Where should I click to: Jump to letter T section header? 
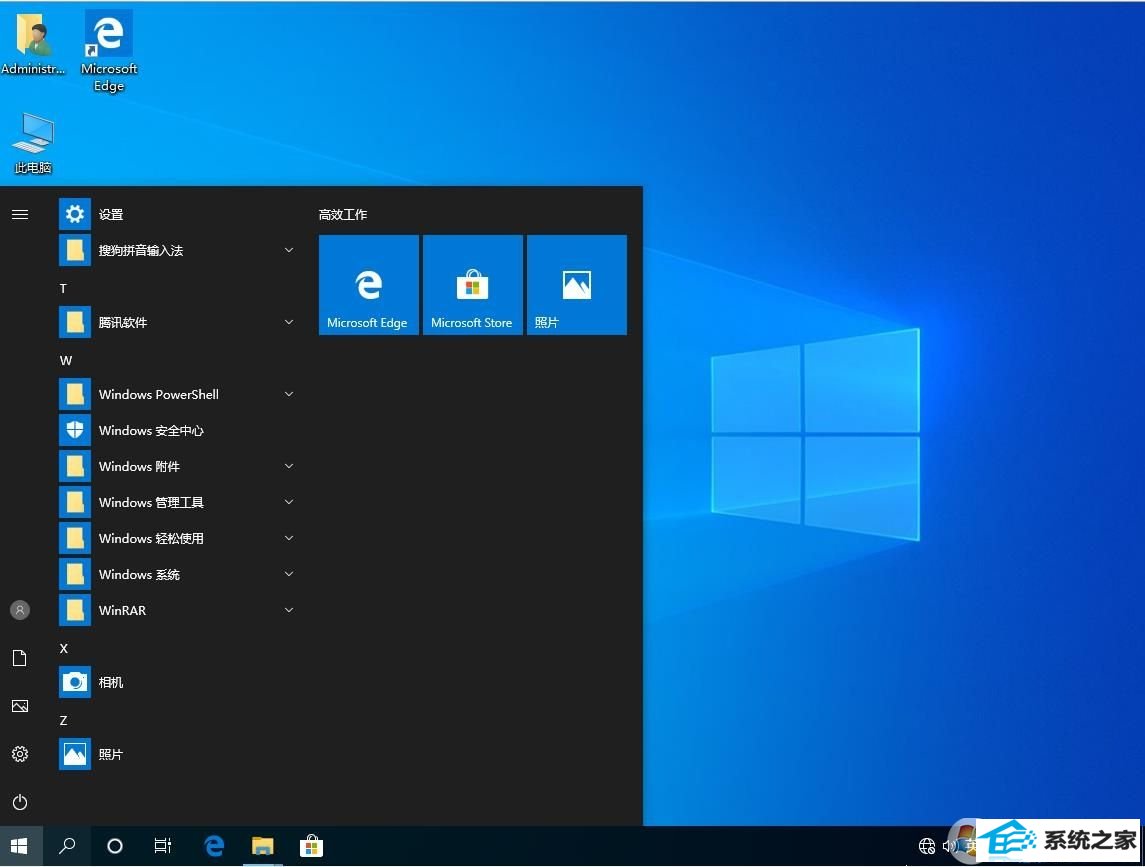[64, 289]
